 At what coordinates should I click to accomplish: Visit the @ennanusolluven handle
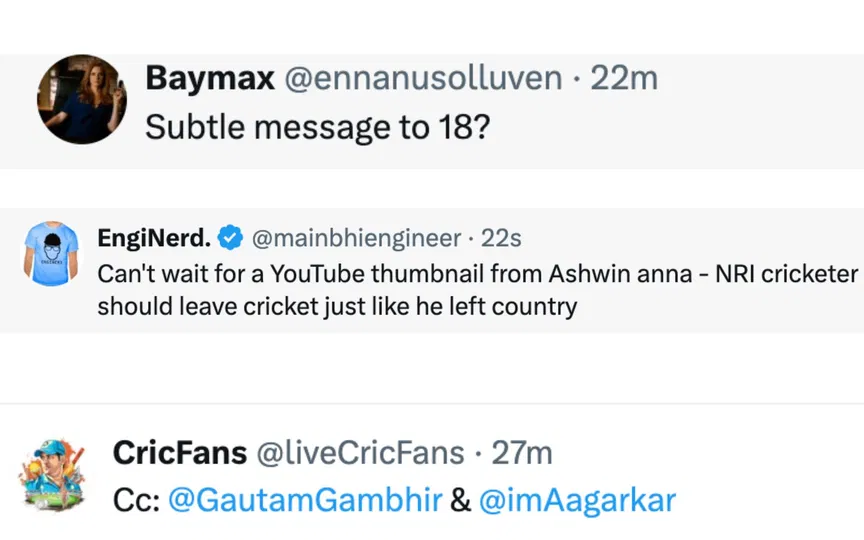423,79
